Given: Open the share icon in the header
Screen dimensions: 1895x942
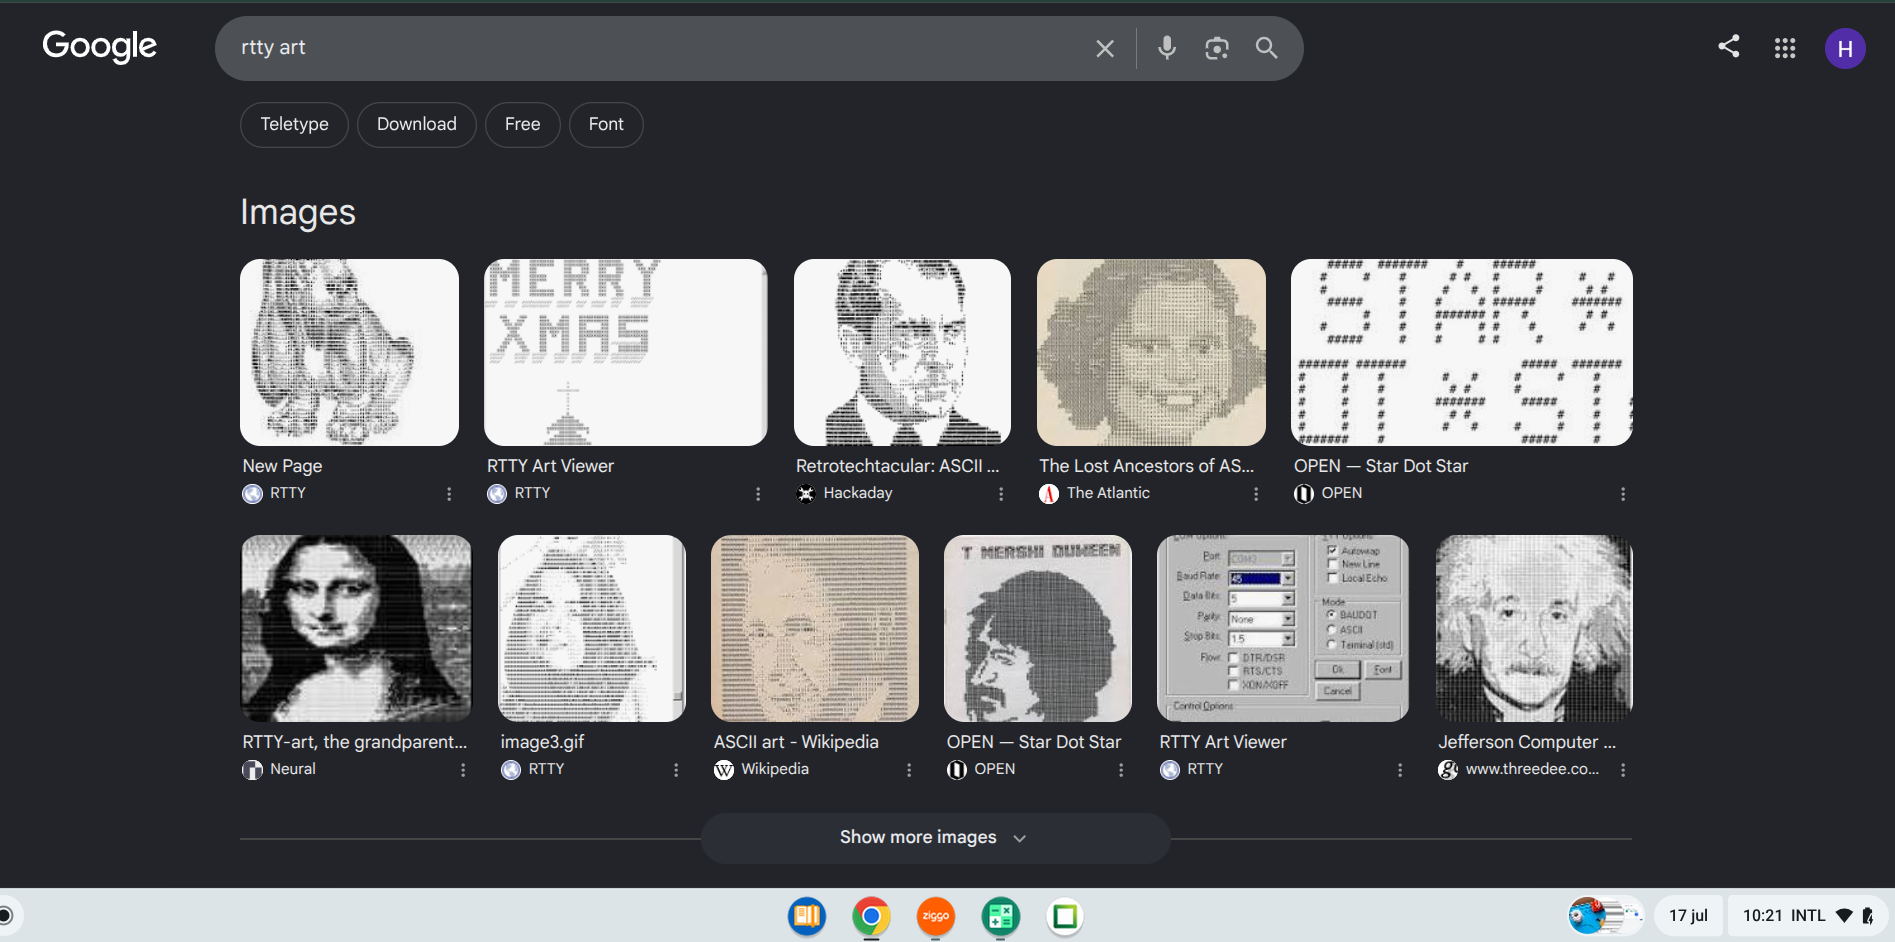Looking at the screenshot, I should [x=1729, y=46].
